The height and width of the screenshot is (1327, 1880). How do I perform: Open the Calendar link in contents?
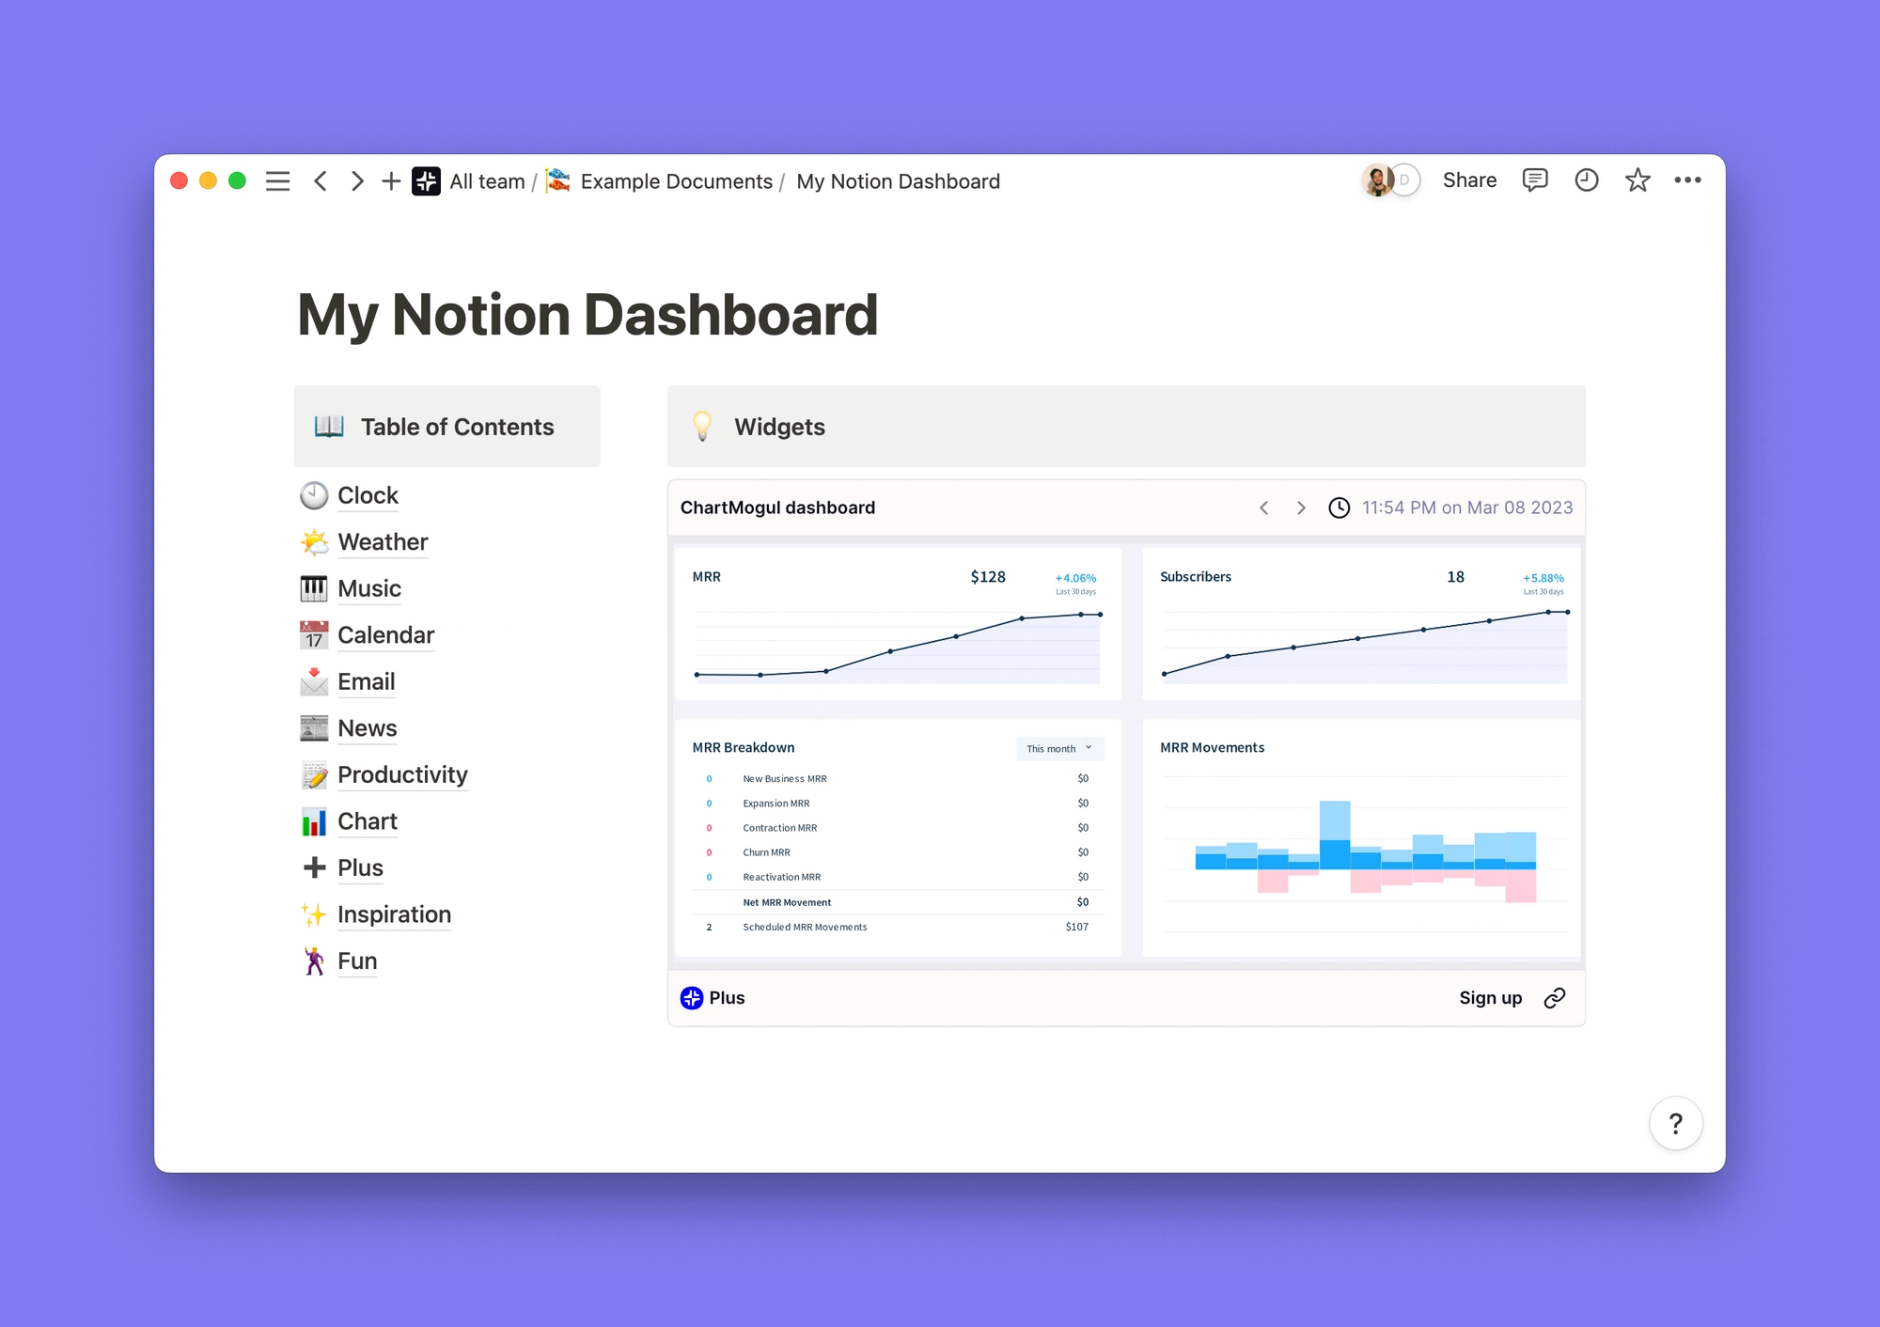pyautogui.click(x=386, y=635)
